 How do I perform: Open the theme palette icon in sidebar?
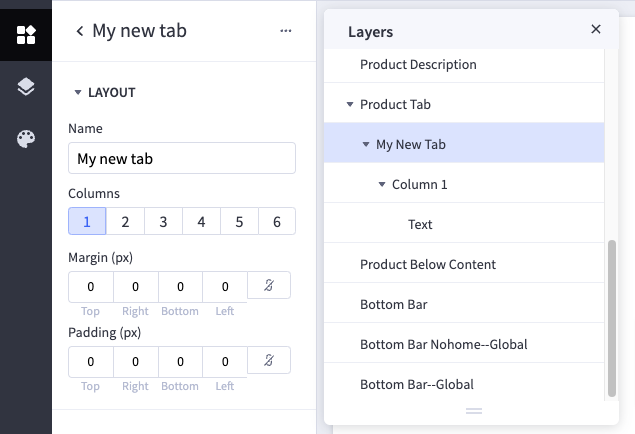(x=26, y=139)
